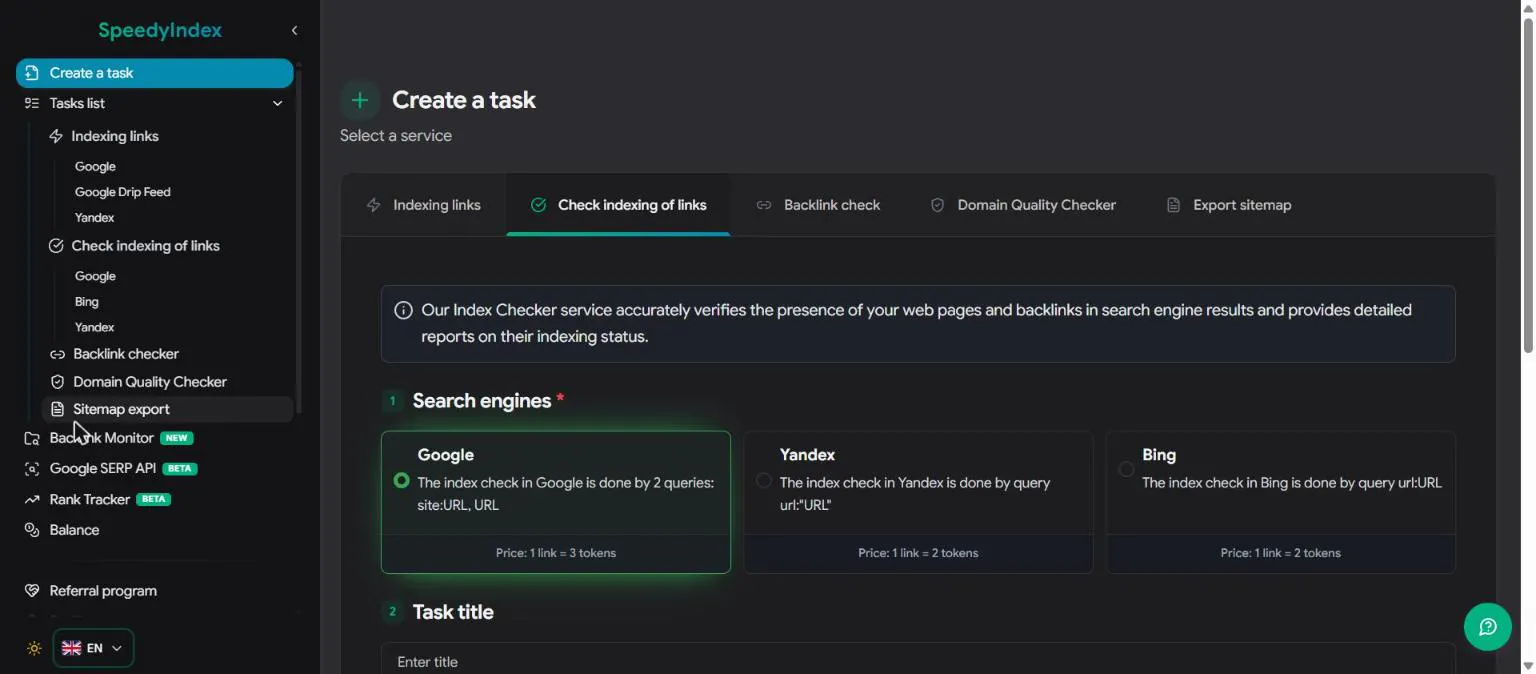Click the shield icon on Domain Quality Checker tab
The width and height of the screenshot is (1536, 674).
(937, 205)
